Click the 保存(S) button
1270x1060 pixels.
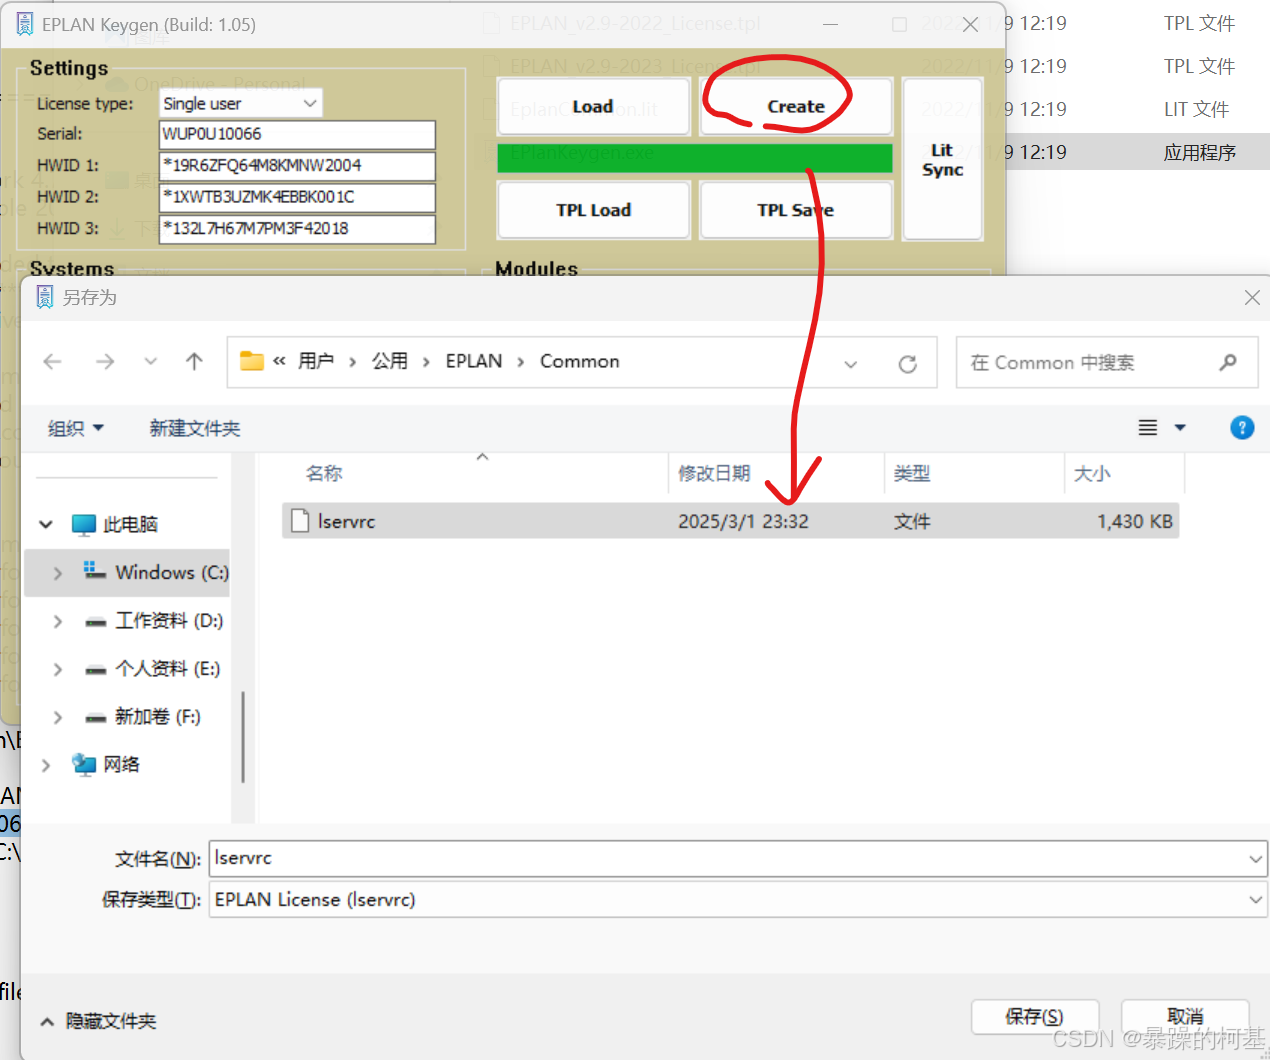coord(1035,1016)
